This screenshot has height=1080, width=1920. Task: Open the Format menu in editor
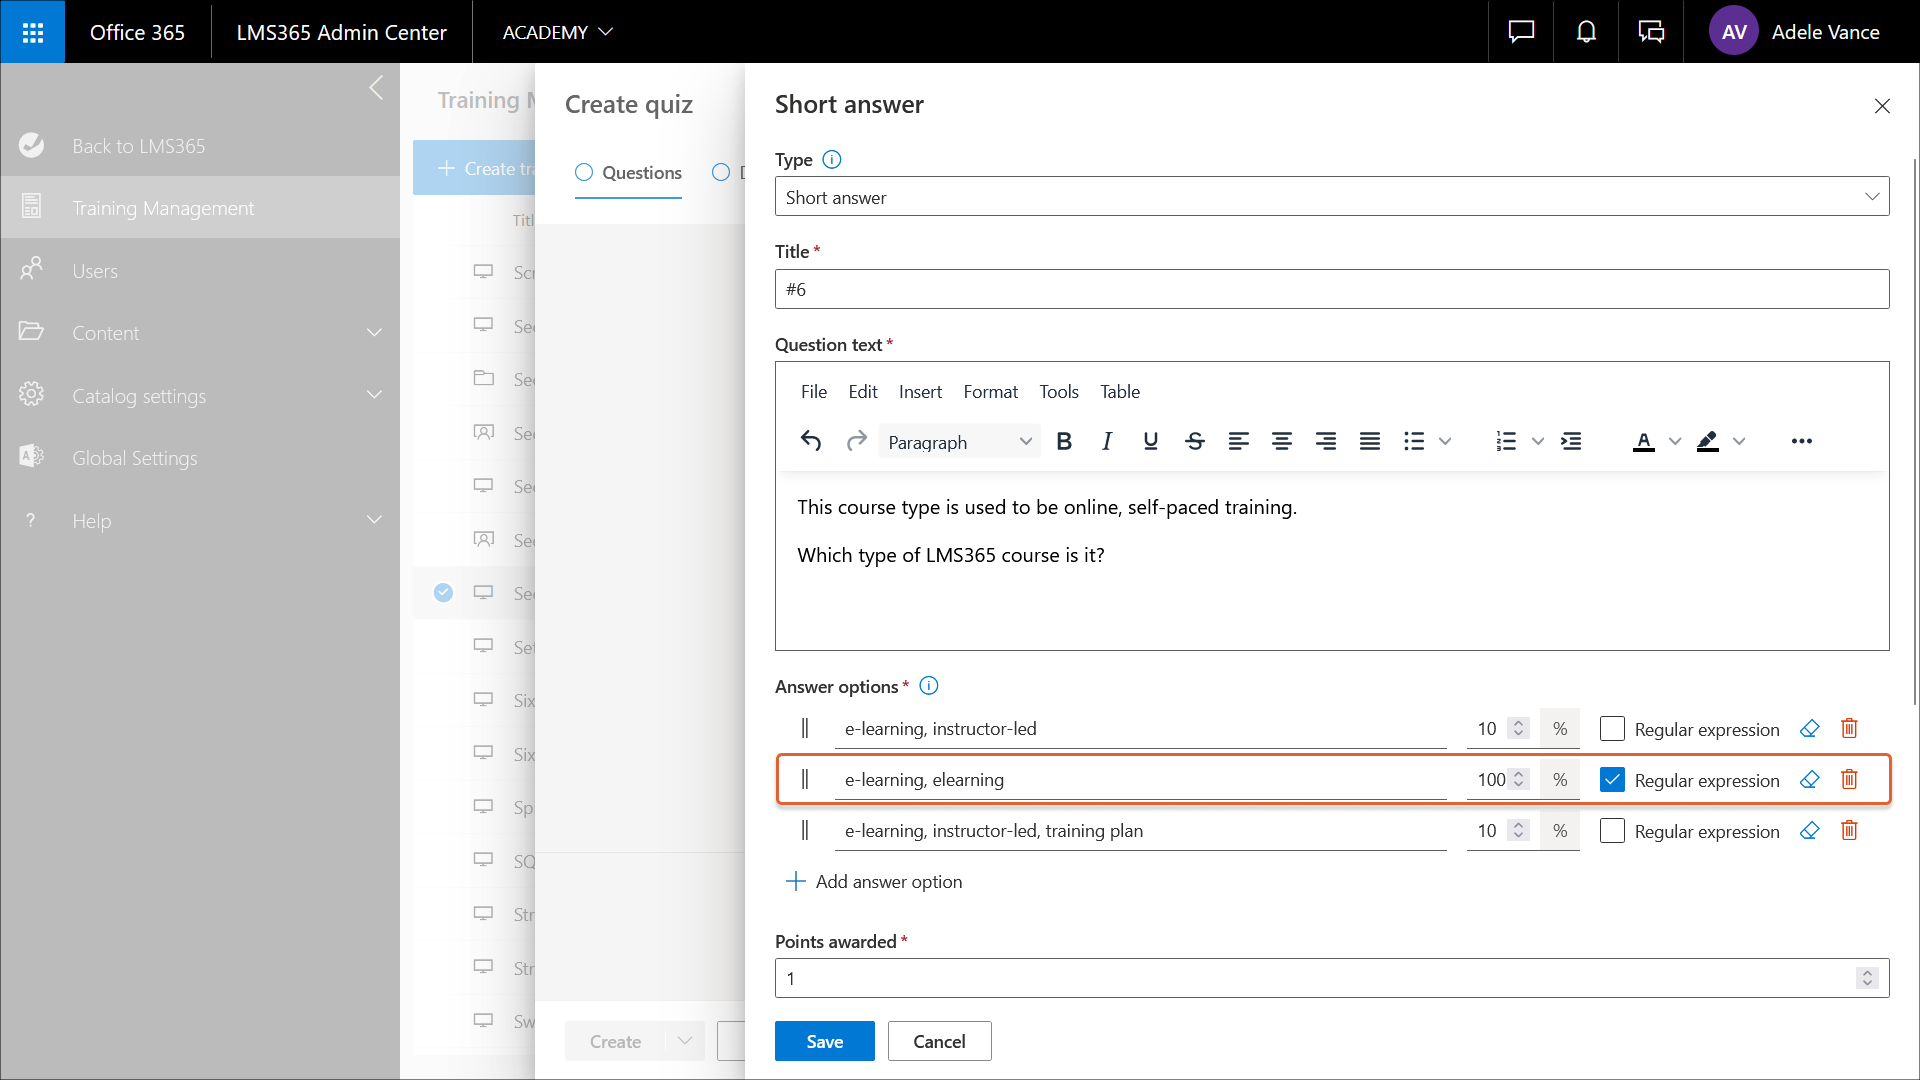pyautogui.click(x=990, y=392)
